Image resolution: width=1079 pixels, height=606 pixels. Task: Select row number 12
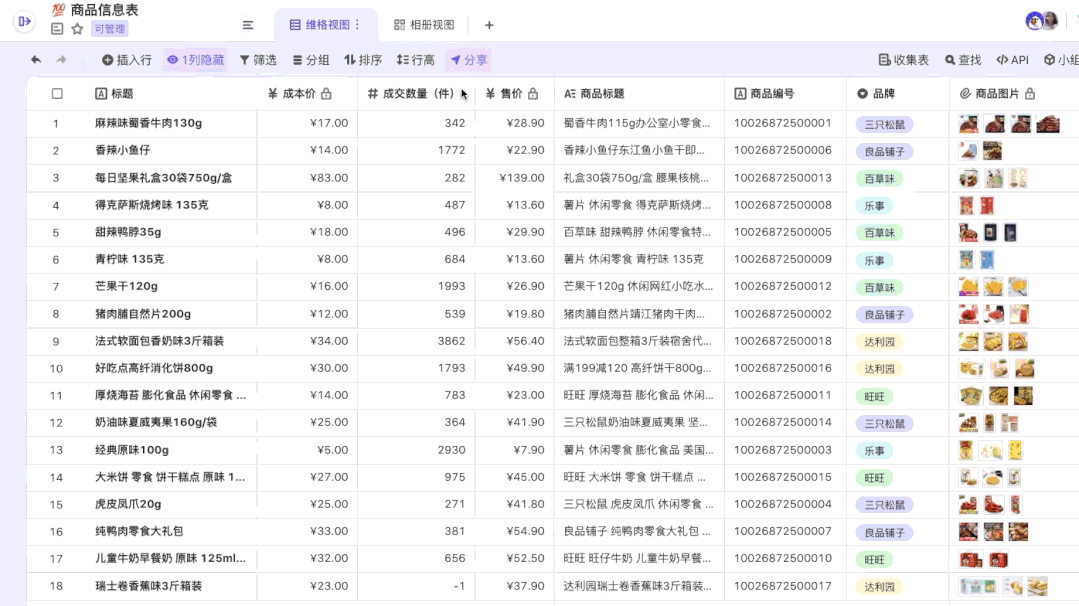[56, 423]
